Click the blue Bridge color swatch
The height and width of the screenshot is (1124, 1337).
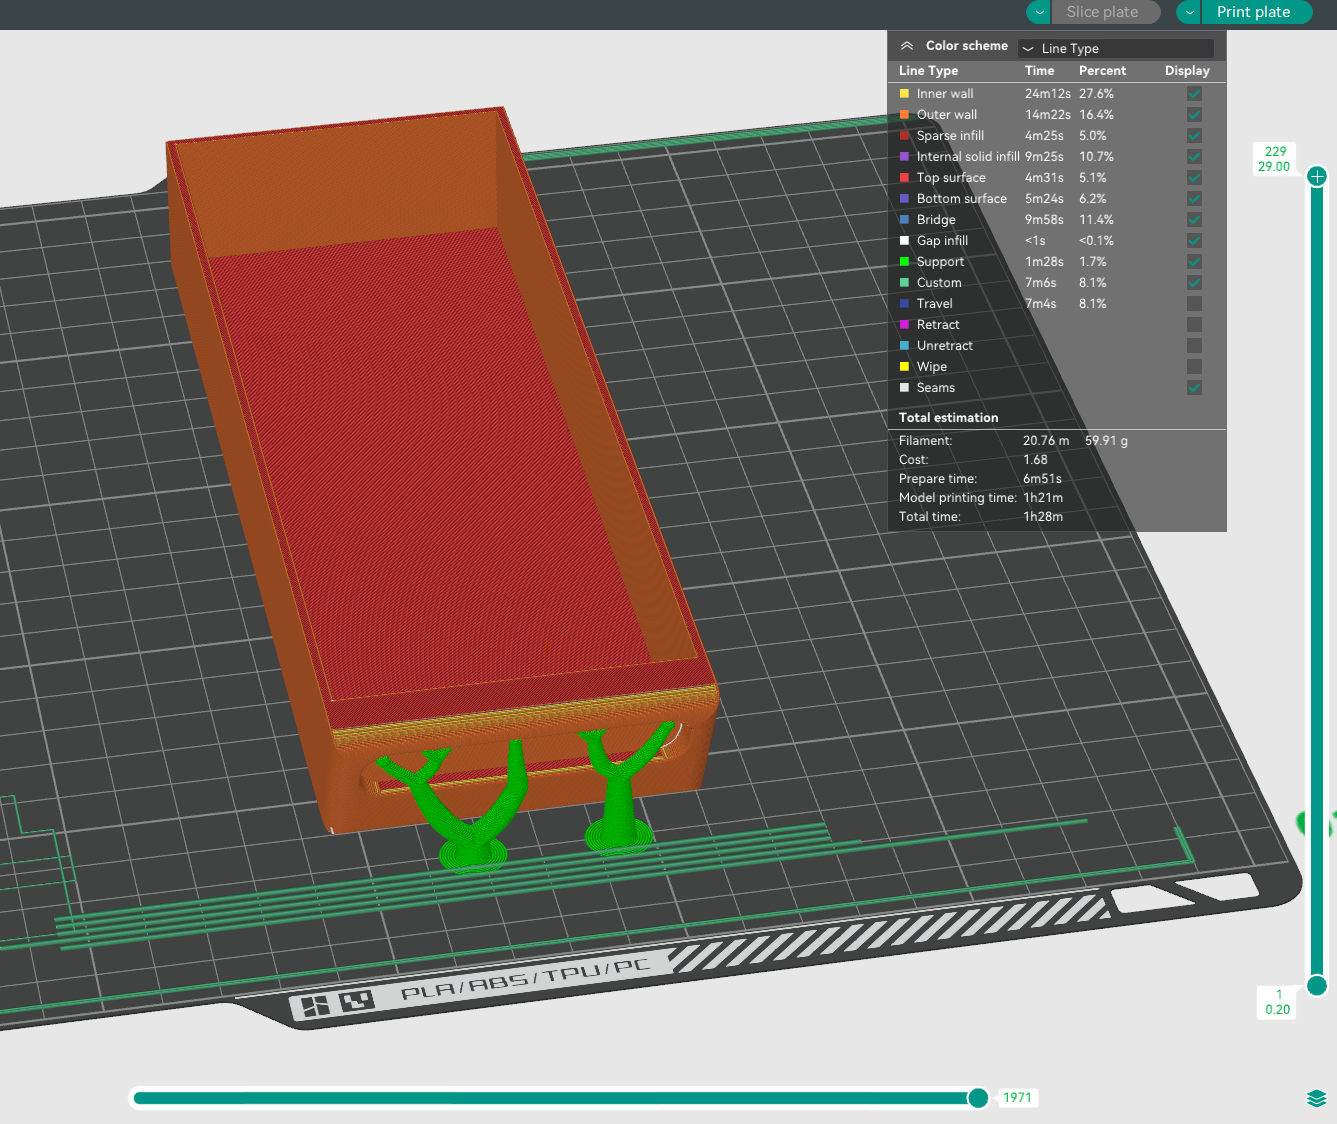click(905, 220)
